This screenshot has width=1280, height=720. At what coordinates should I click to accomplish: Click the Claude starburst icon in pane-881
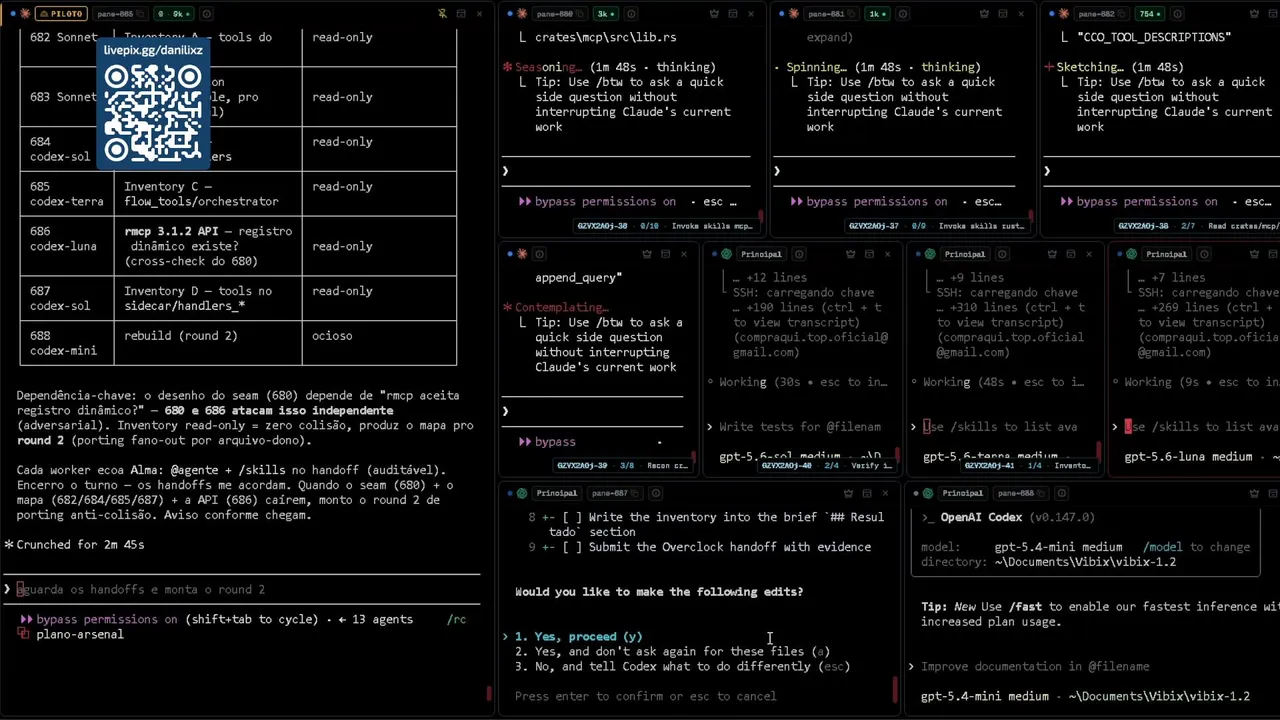click(x=794, y=14)
